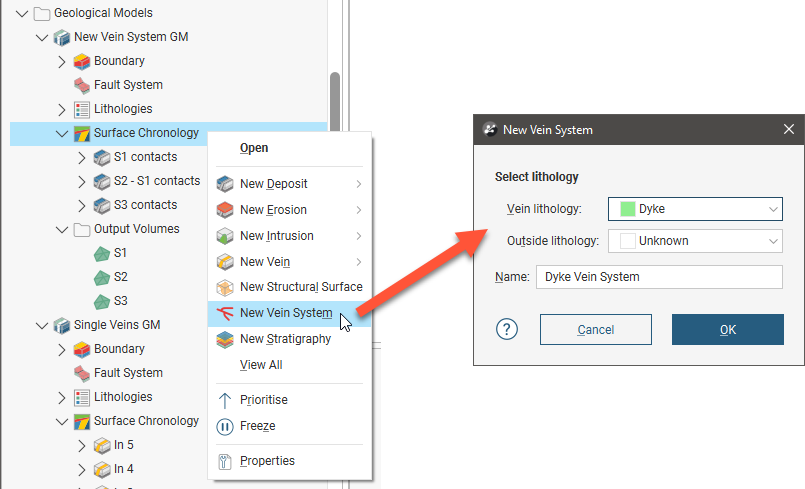Open the Vein lithology dropdown
Image resolution: width=805 pixels, height=489 pixels.
click(695, 209)
